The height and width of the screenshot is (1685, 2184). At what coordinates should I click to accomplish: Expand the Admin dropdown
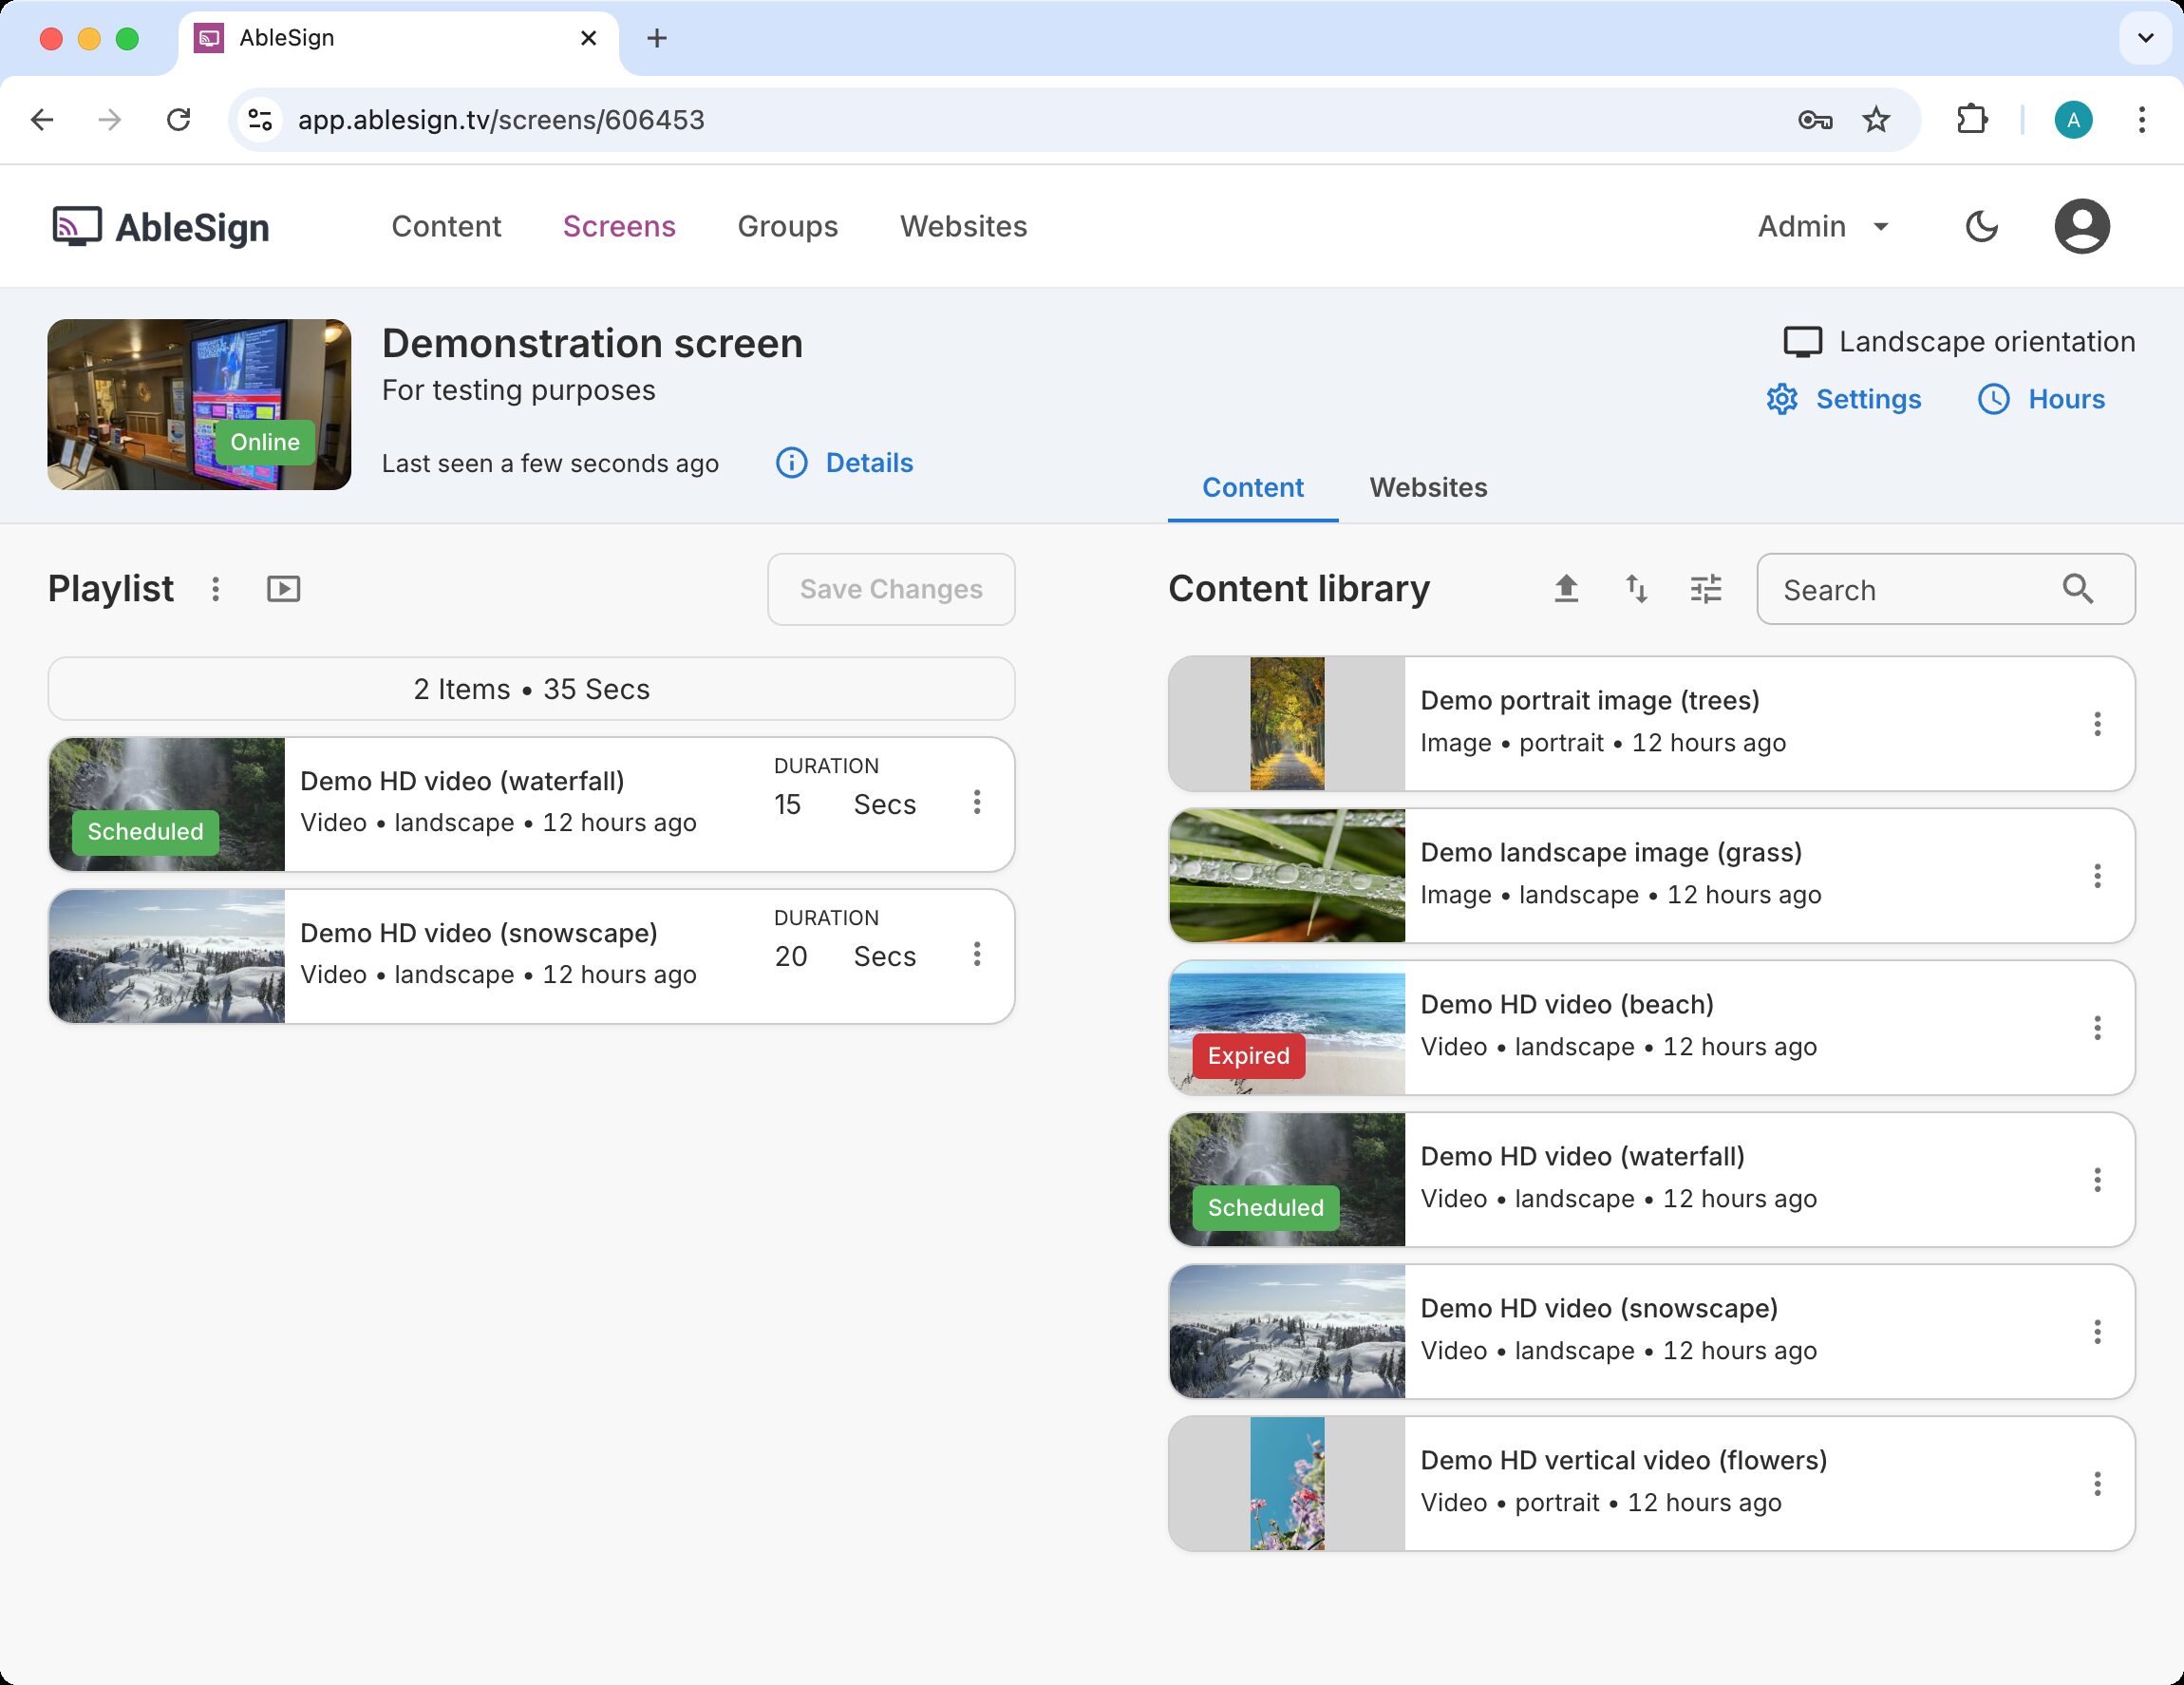(x=1823, y=227)
